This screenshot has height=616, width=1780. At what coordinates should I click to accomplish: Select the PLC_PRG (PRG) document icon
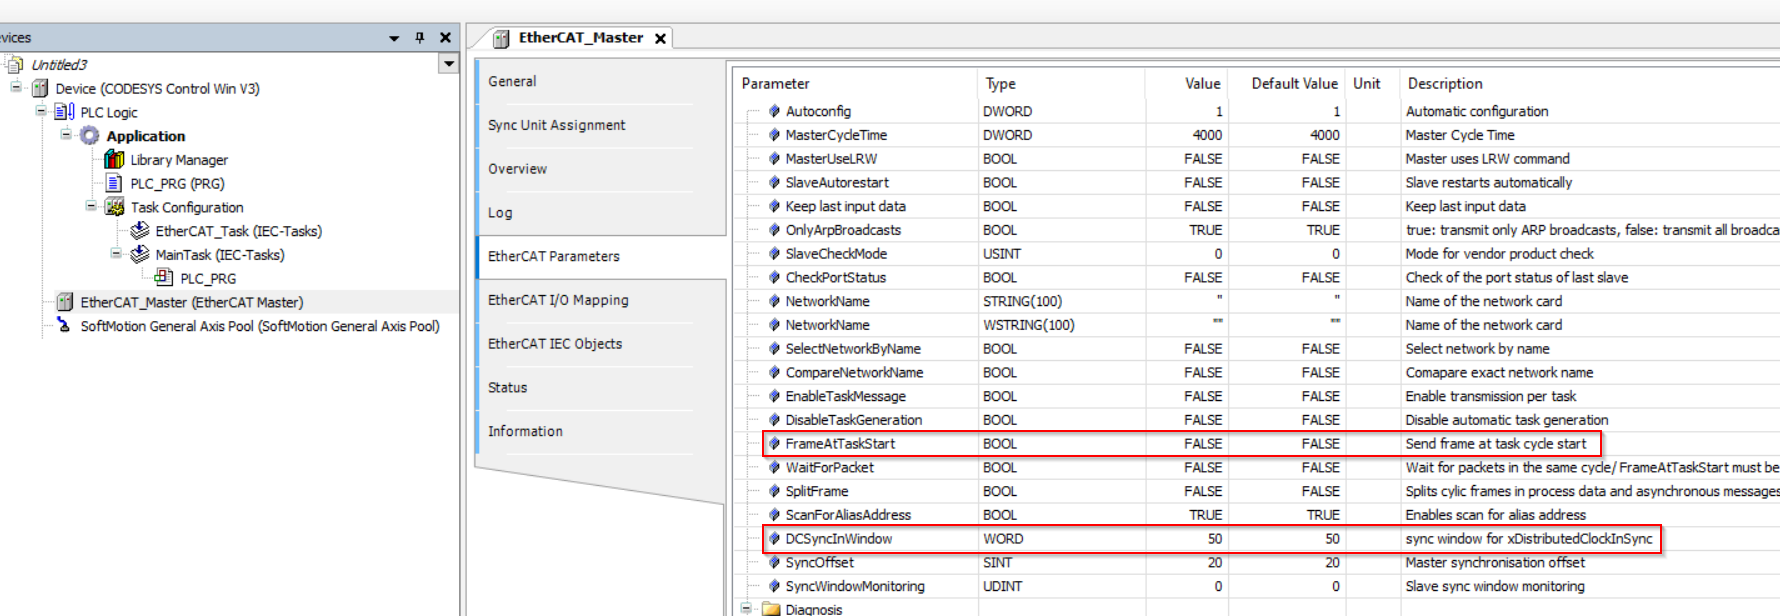tap(115, 184)
